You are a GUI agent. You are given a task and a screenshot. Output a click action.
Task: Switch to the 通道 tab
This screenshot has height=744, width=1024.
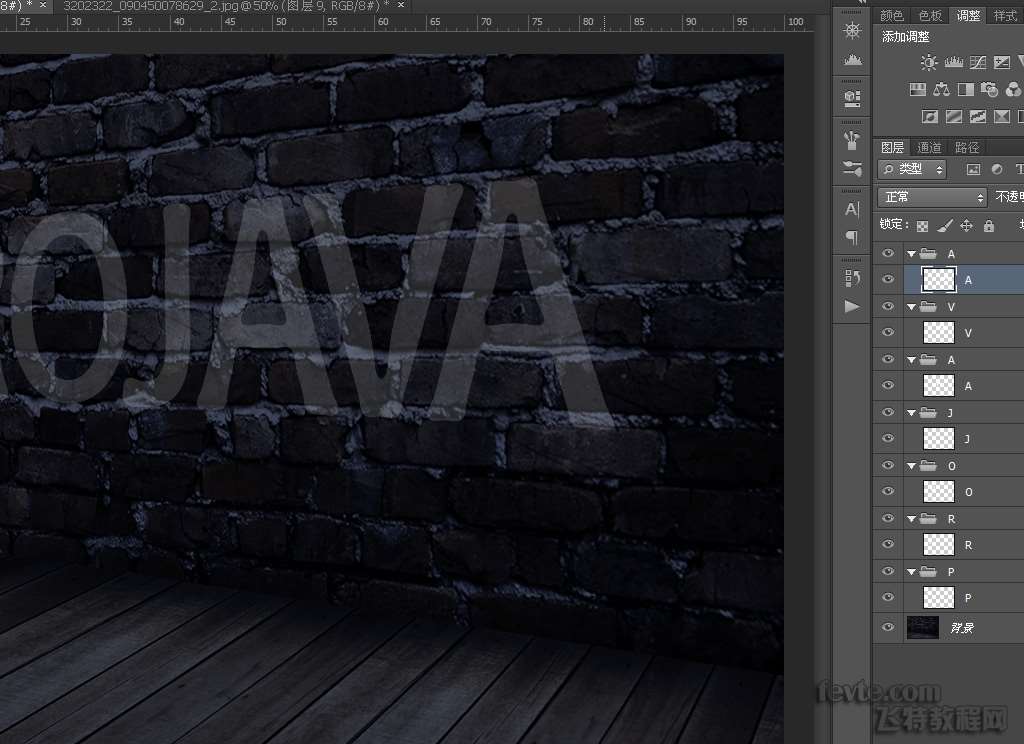929,148
